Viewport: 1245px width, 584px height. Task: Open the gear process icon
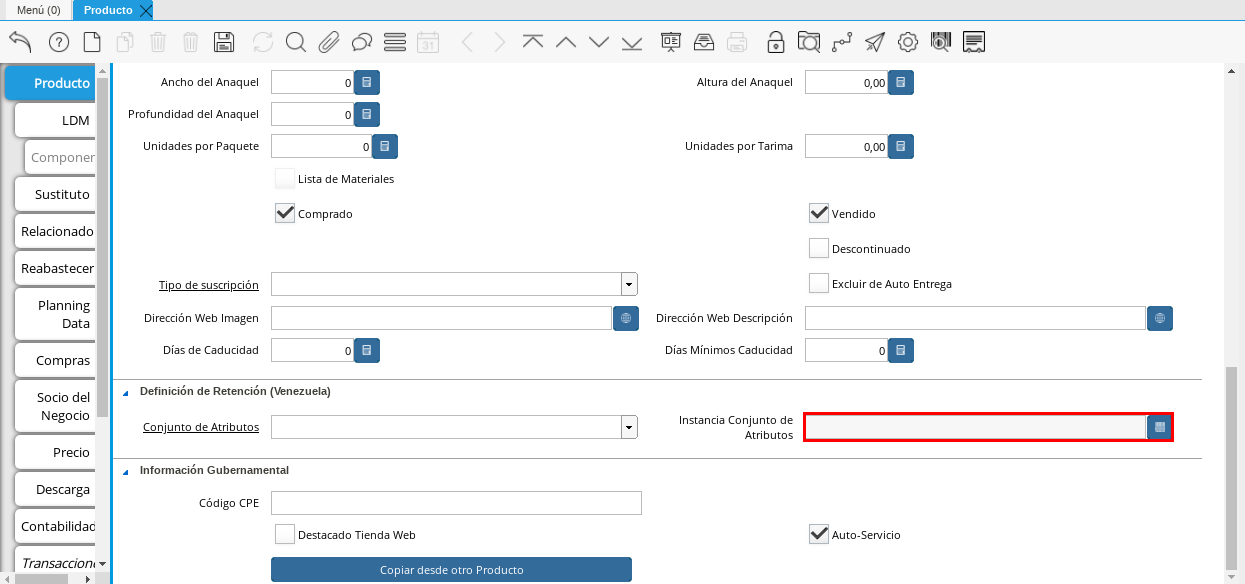coord(907,42)
